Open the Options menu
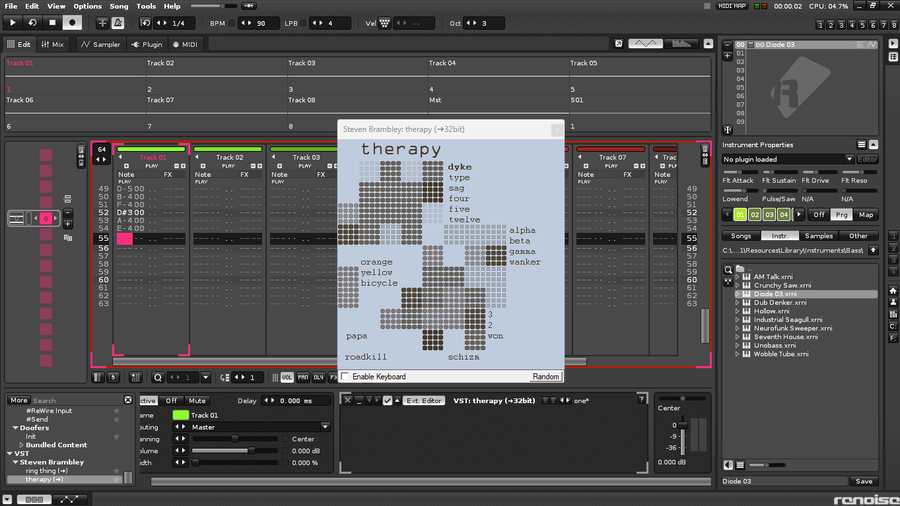Screen dimensions: 900x506 click(87, 6)
